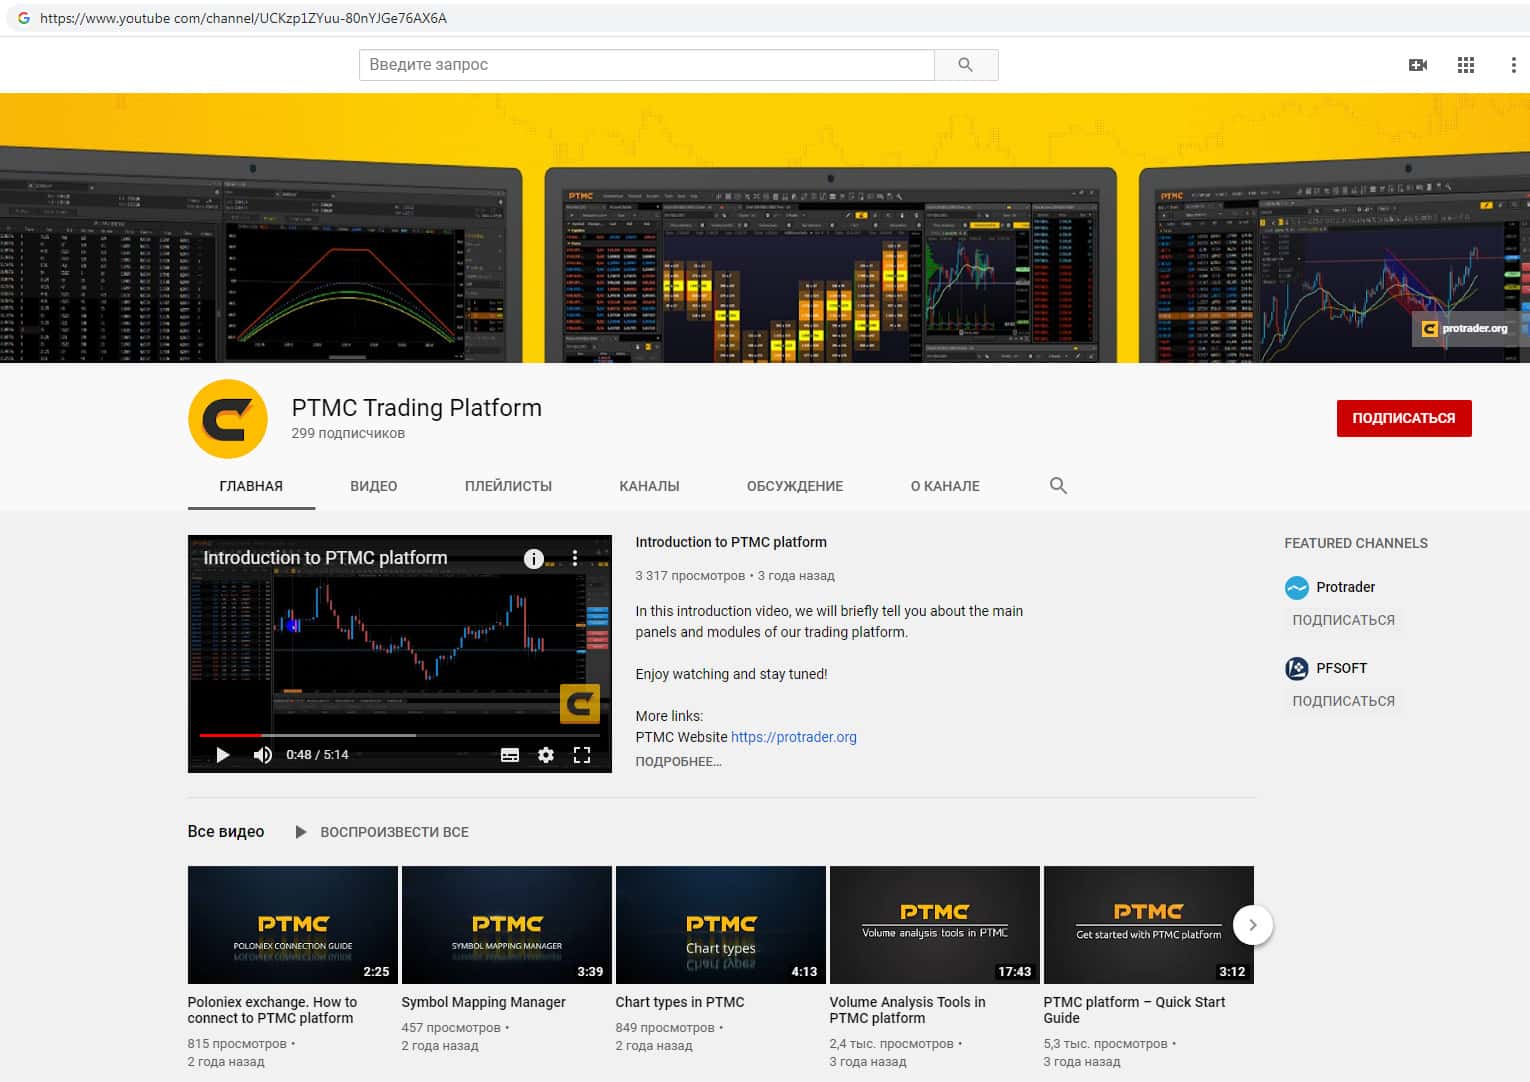Screen dimensions: 1530x1082
Task: Click ВОСПРОИЗВЕСТИ ВСЕ text
Action: 394,832
